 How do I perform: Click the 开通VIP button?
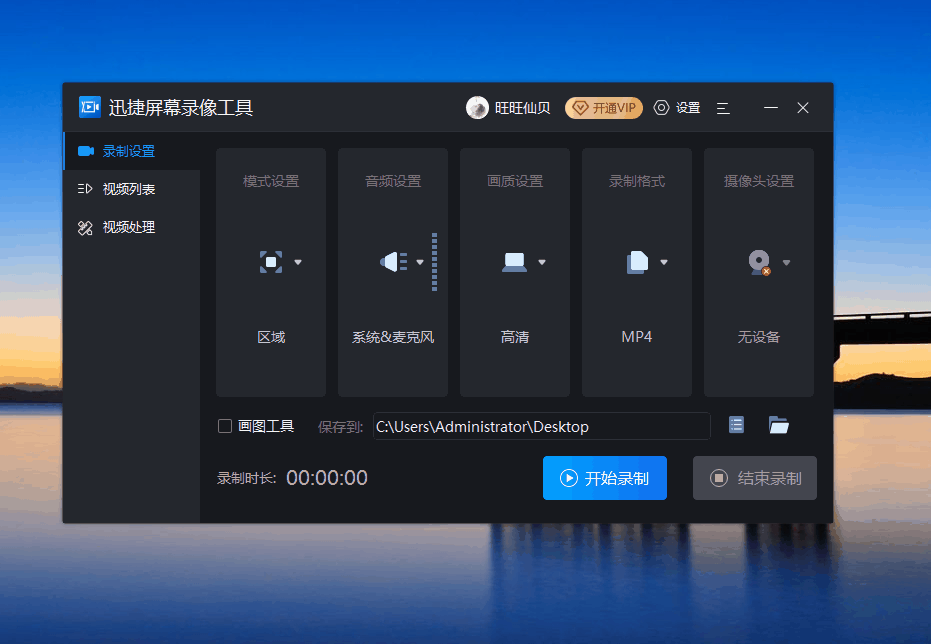[x=603, y=108]
